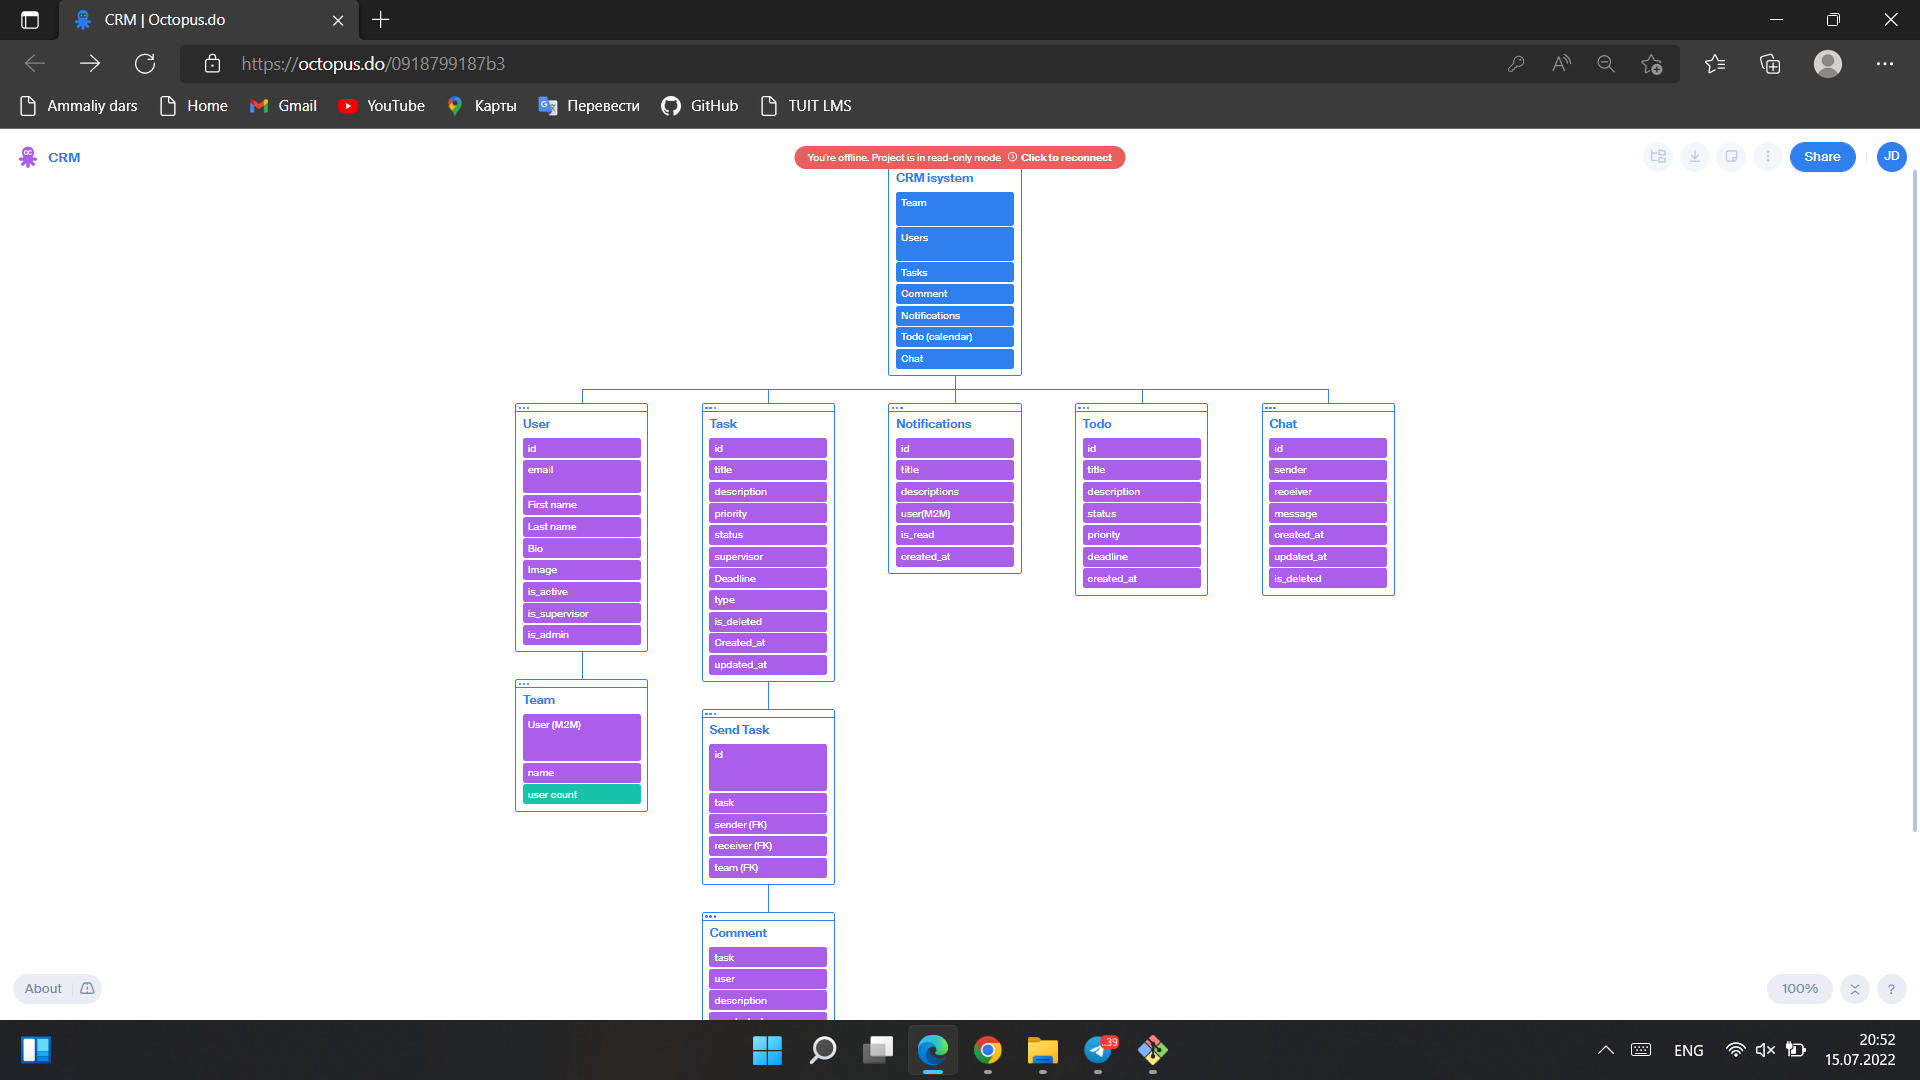Select 'deadline' field in Todo block

pos(1141,557)
